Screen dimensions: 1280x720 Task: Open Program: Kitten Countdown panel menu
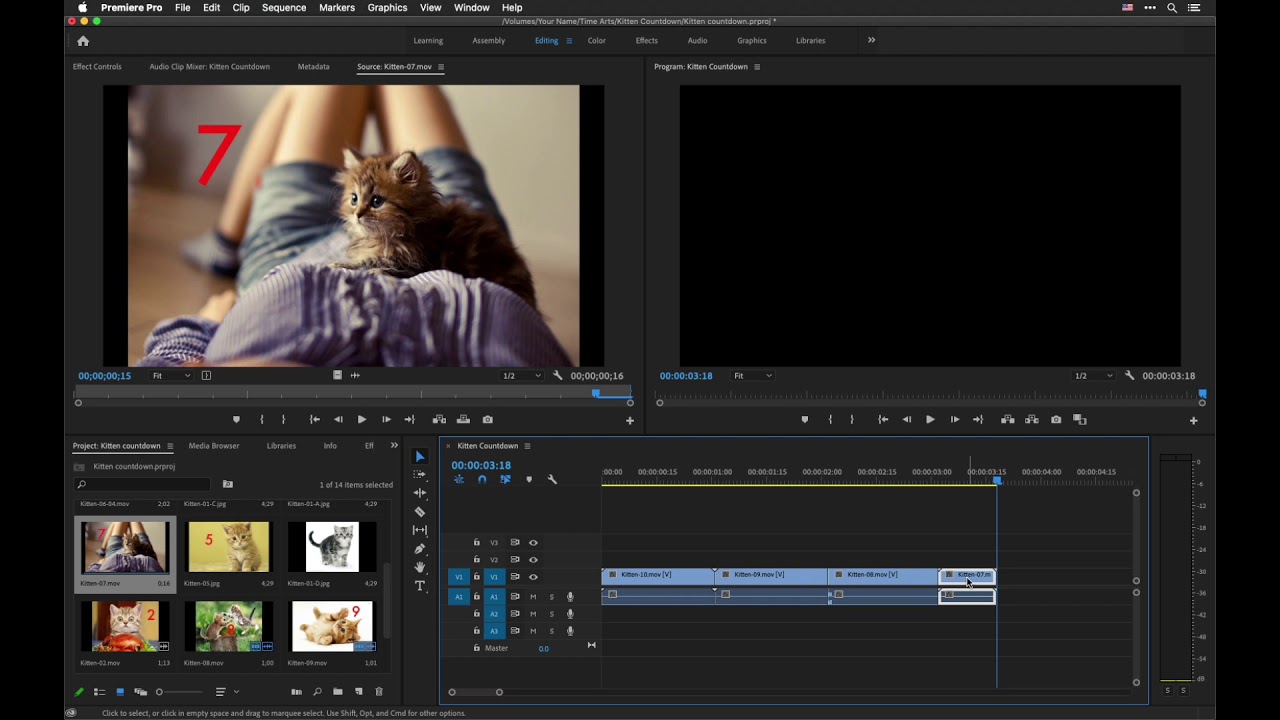pyautogui.click(x=757, y=67)
